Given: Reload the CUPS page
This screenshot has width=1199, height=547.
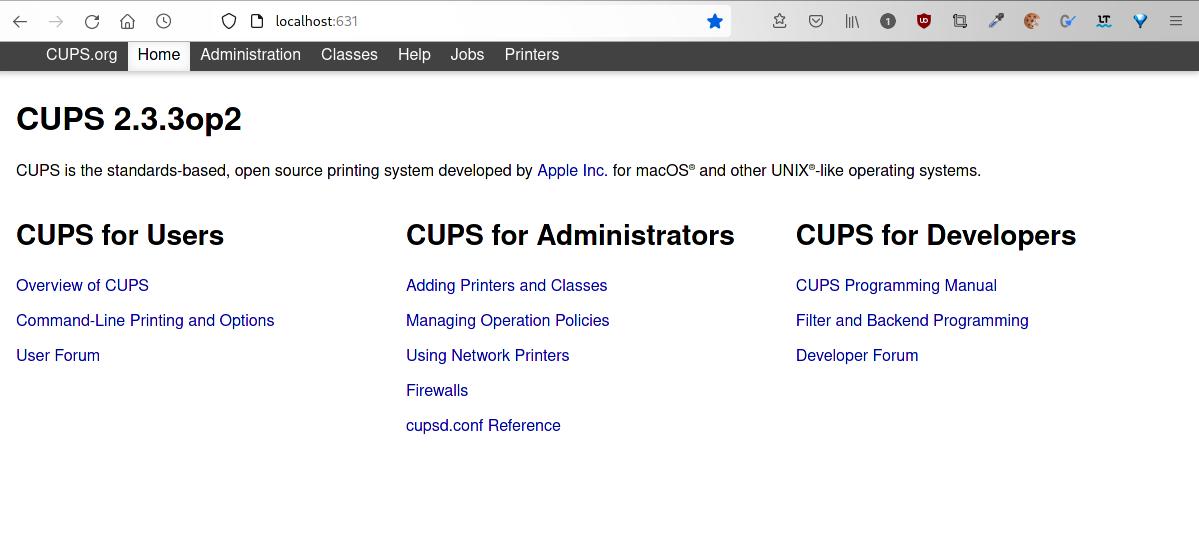Looking at the screenshot, I should [92, 21].
